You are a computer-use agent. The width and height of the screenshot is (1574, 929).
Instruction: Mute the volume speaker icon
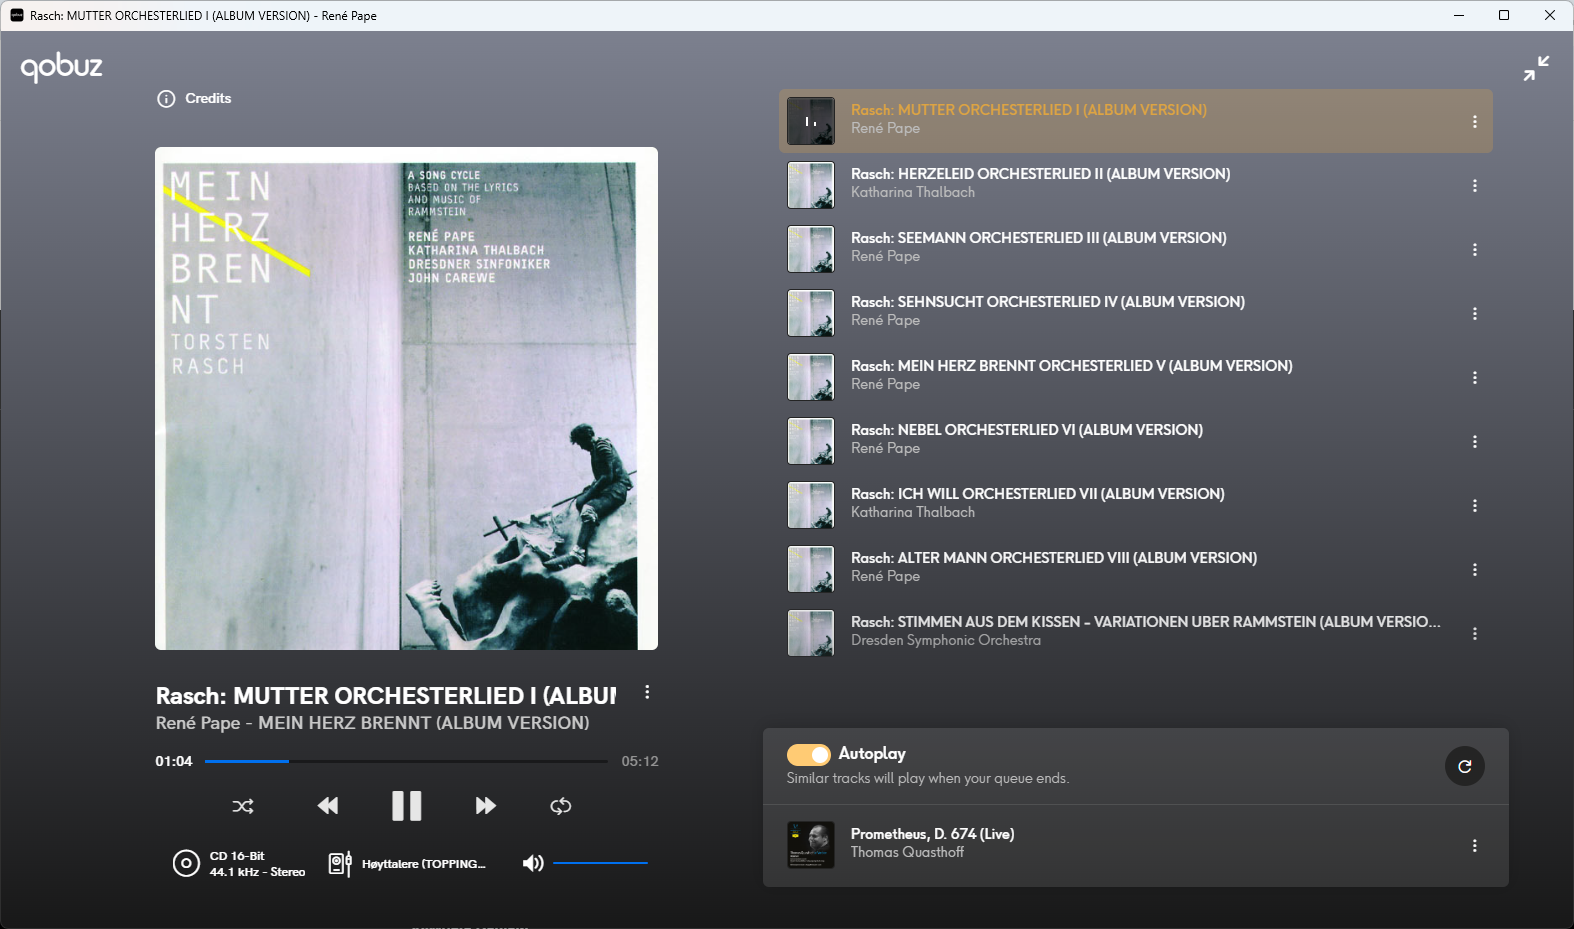[533, 863]
